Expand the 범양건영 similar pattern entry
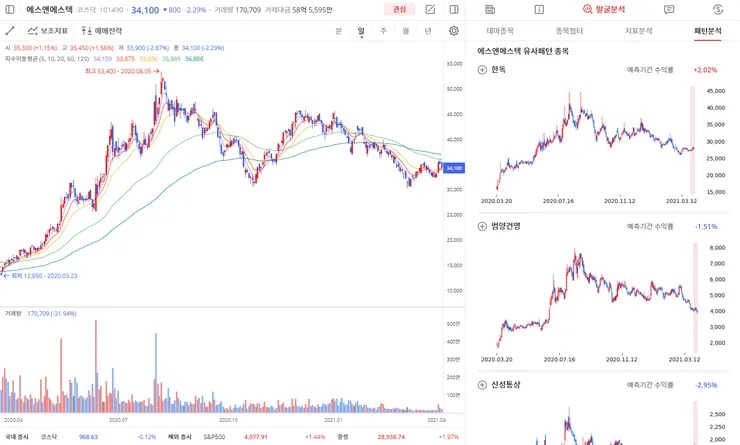740x445 pixels. (x=482, y=227)
